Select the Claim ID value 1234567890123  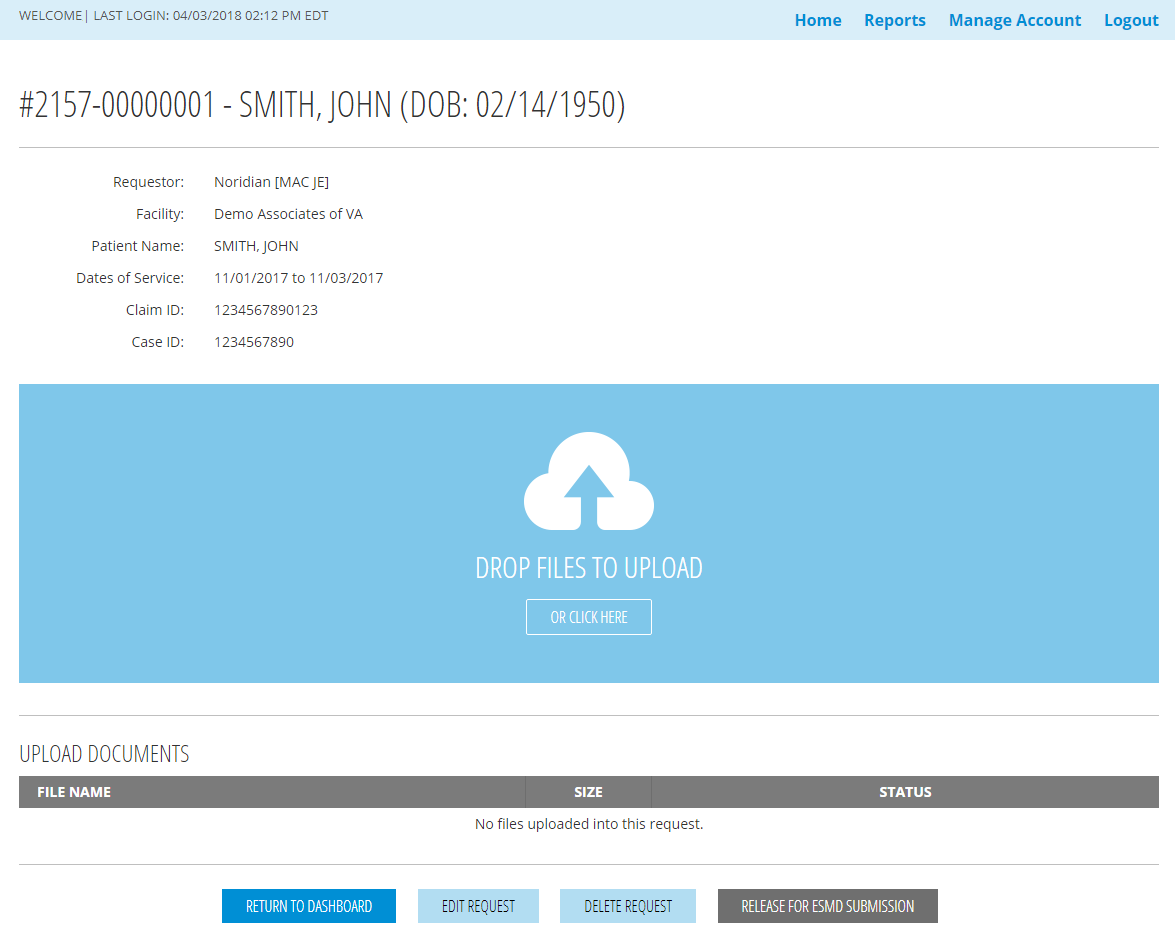pyautogui.click(x=265, y=309)
